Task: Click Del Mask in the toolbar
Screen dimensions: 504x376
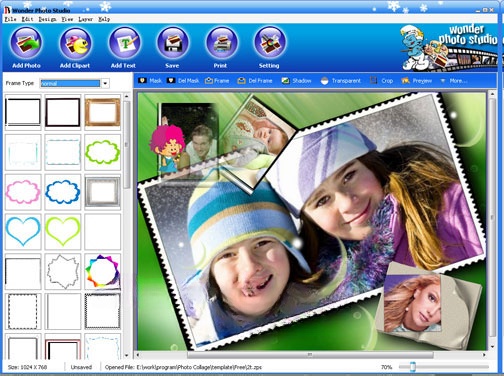Action: tap(183, 81)
